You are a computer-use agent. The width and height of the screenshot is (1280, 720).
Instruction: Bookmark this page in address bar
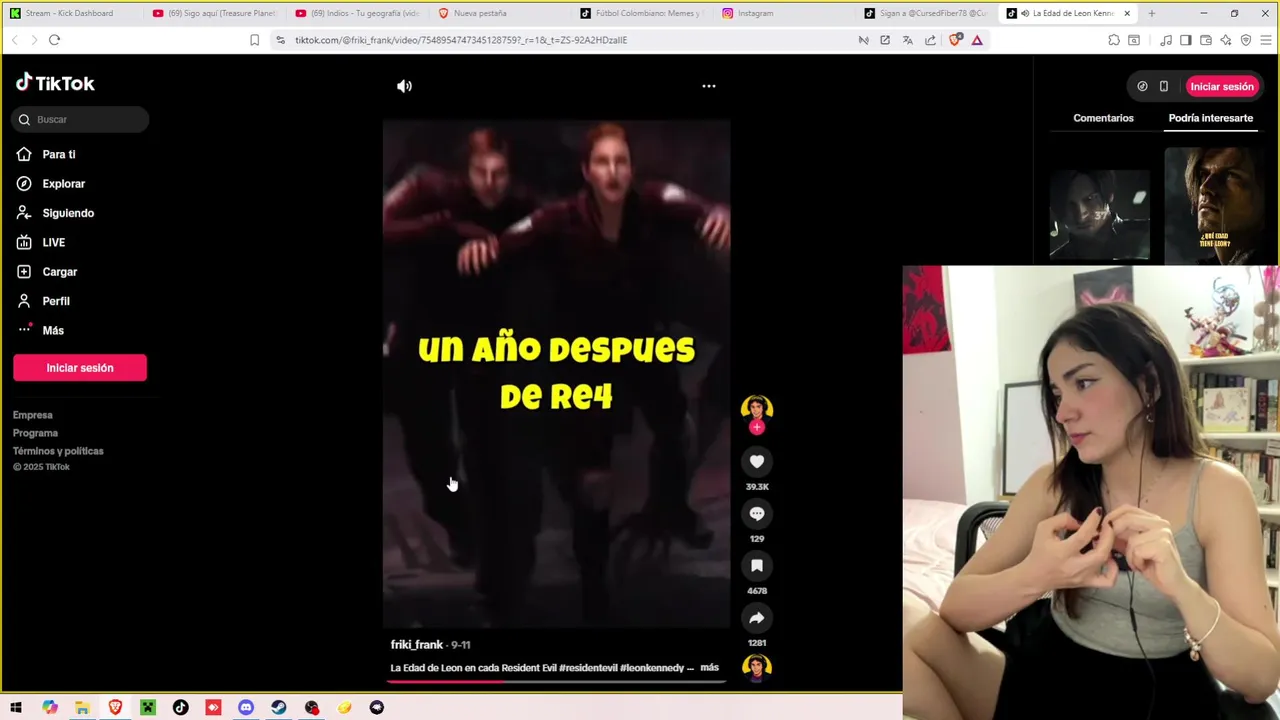pos(254,40)
